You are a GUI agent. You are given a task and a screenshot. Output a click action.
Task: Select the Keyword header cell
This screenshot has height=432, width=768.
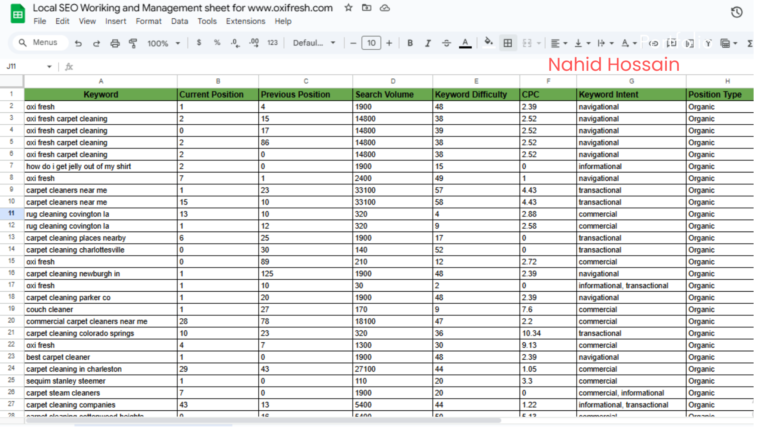click(101, 95)
